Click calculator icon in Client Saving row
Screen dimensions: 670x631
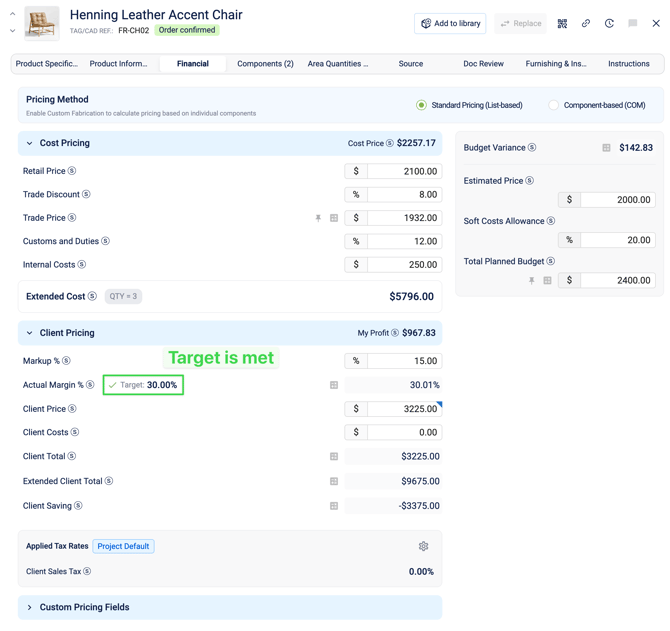point(334,506)
